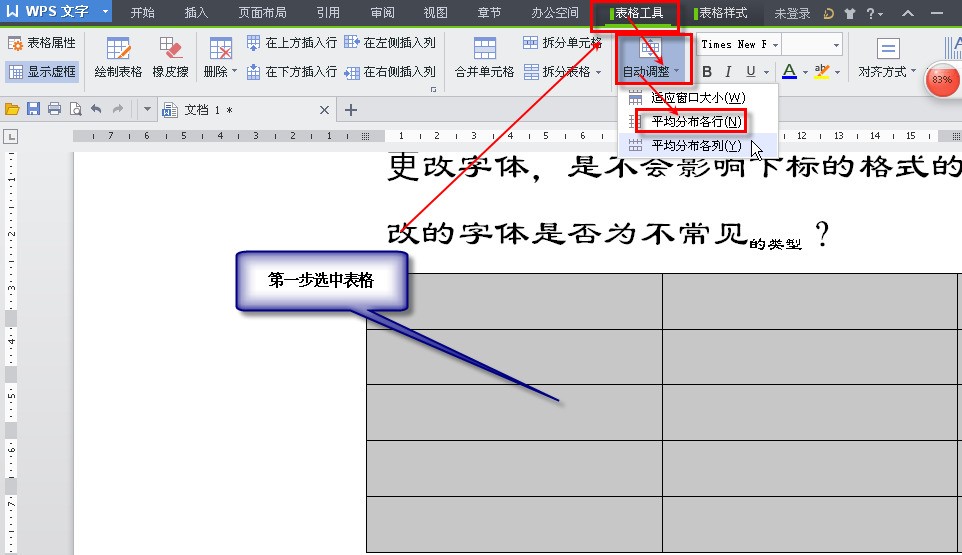
Task: Switch to the 插入 (Insert) tab
Action: (196, 13)
